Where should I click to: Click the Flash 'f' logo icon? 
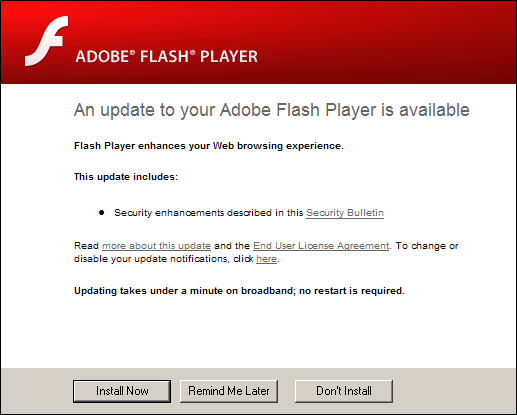[x=47, y=41]
